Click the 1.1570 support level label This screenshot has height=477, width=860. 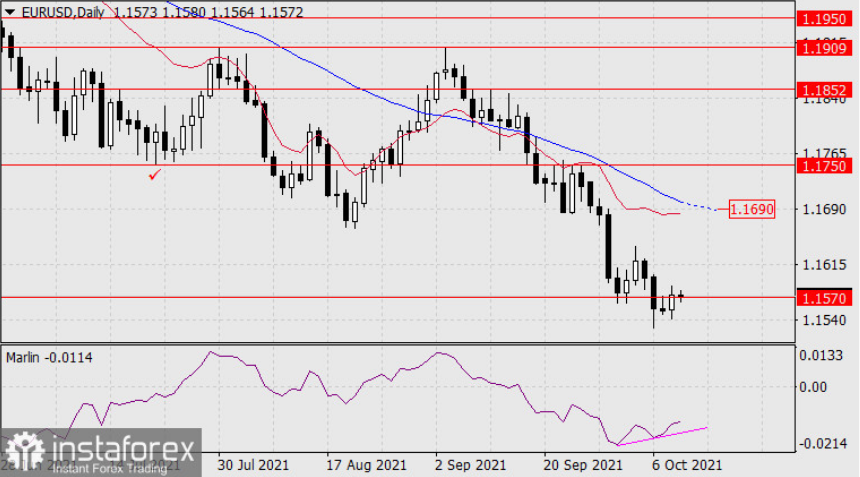pyautogui.click(x=824, y=298)
